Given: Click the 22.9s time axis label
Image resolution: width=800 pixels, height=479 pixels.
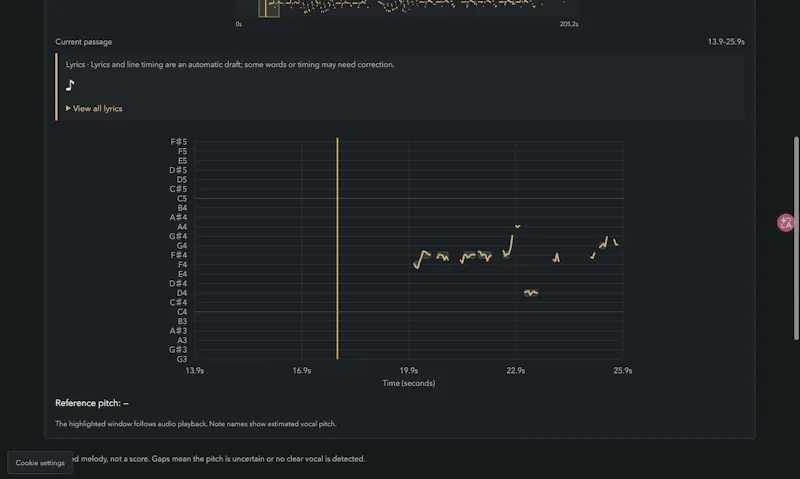Looking at the screenshot, I should pyautogui.click(x=515, y=371).
